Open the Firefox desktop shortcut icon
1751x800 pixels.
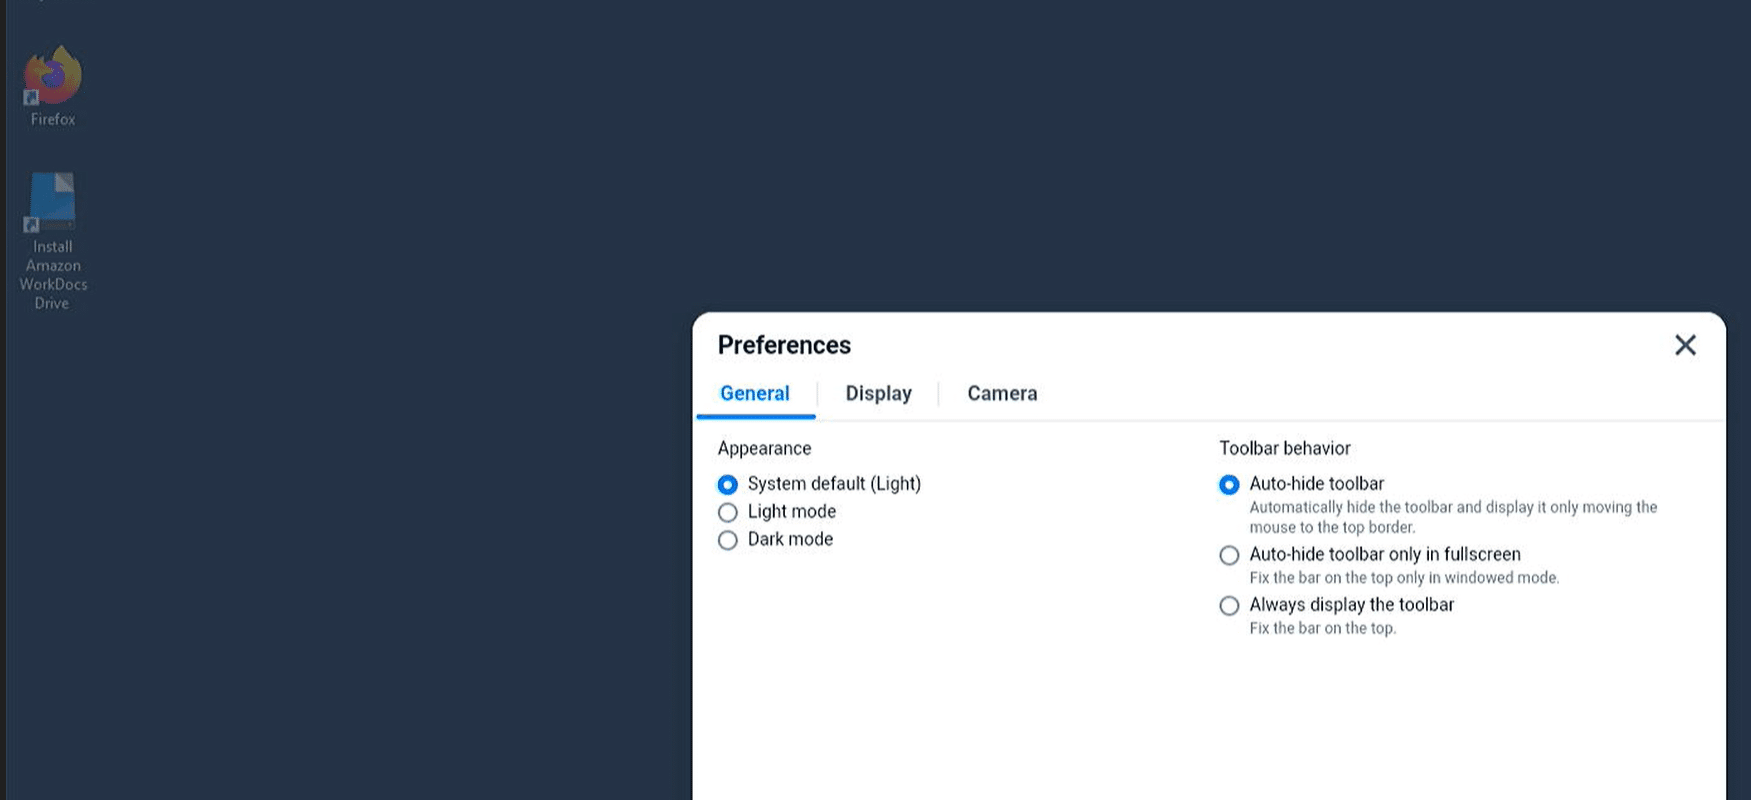pyautogui.click(x=53, y=75)
